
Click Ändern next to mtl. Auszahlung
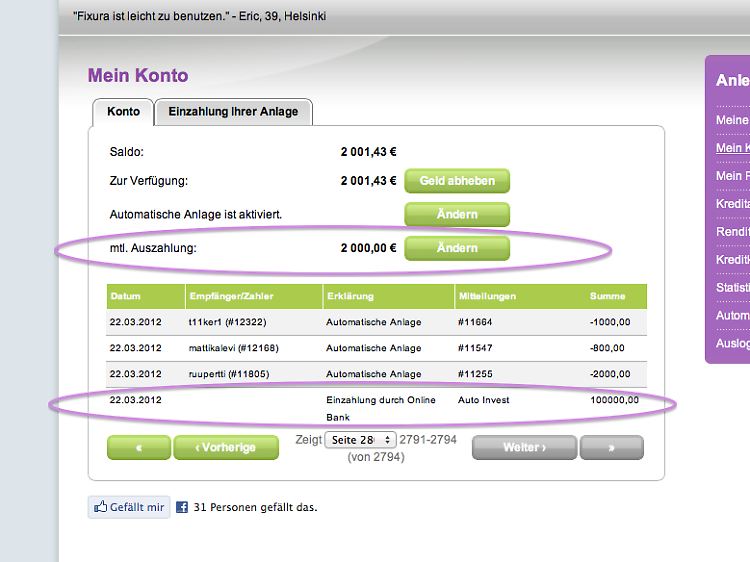click(x=457, y=248)
